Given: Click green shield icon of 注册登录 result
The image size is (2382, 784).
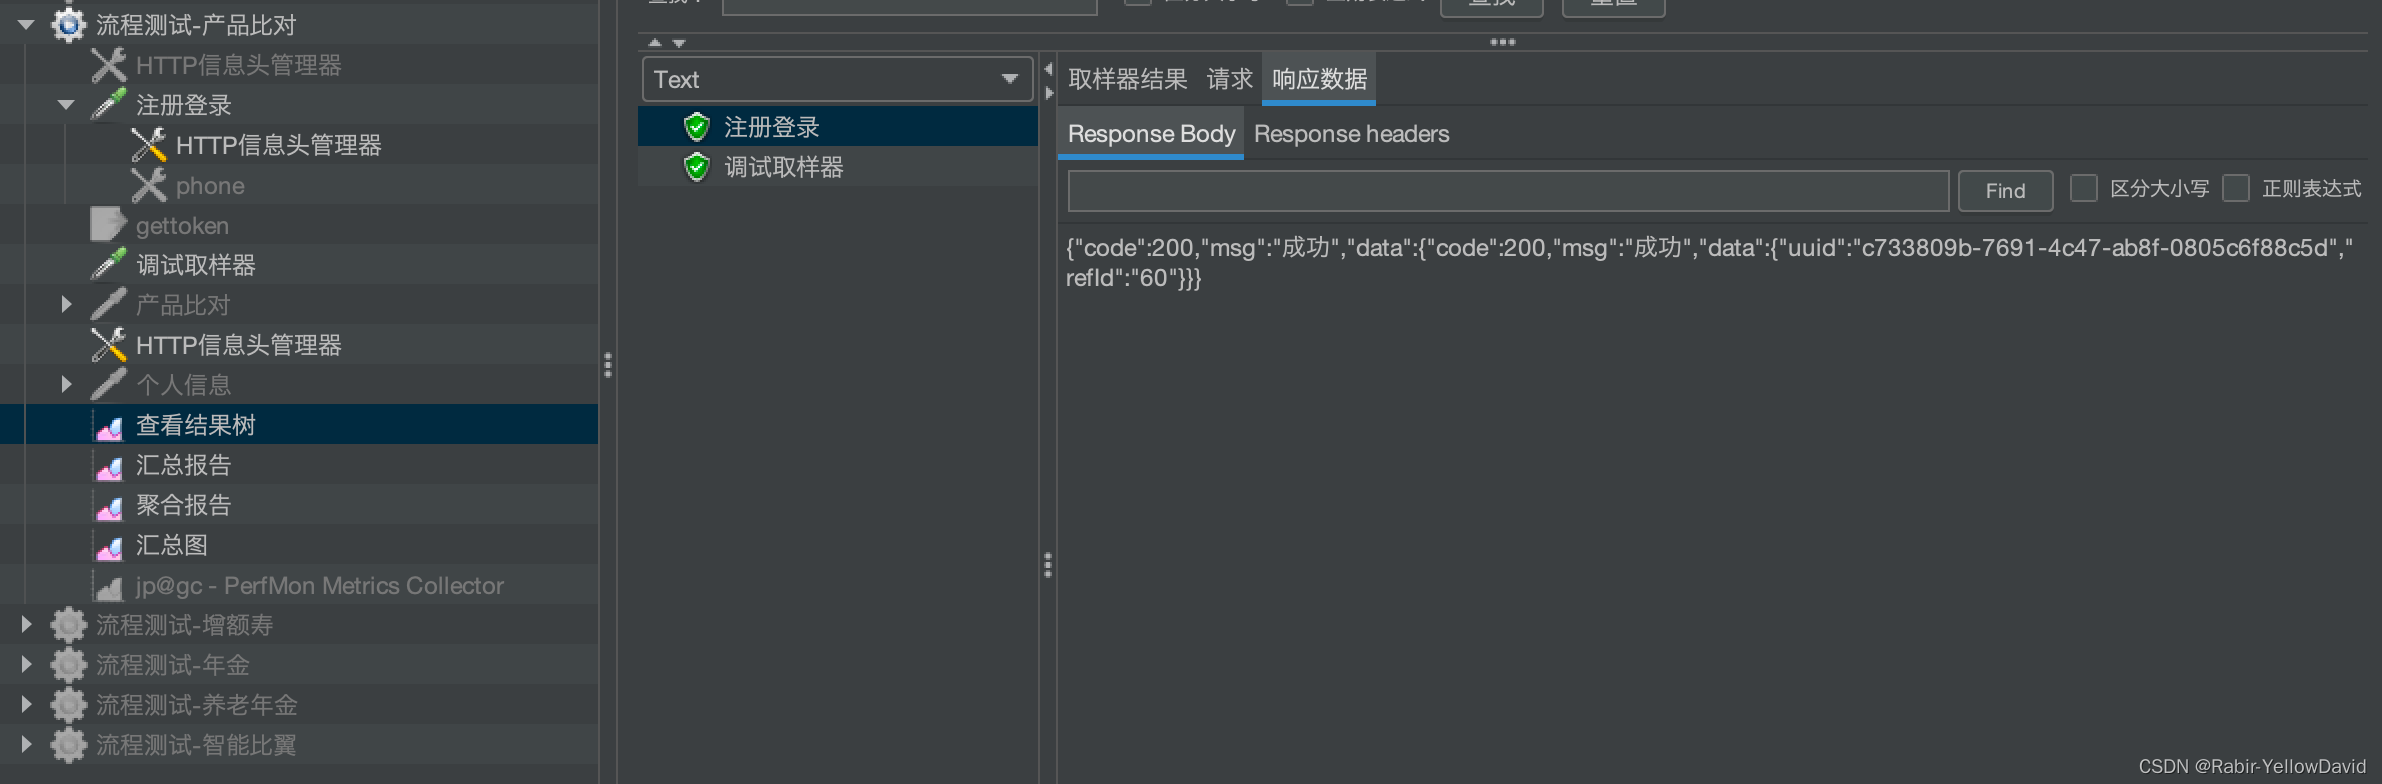Looking at the screenshot, I should (696, 127).
